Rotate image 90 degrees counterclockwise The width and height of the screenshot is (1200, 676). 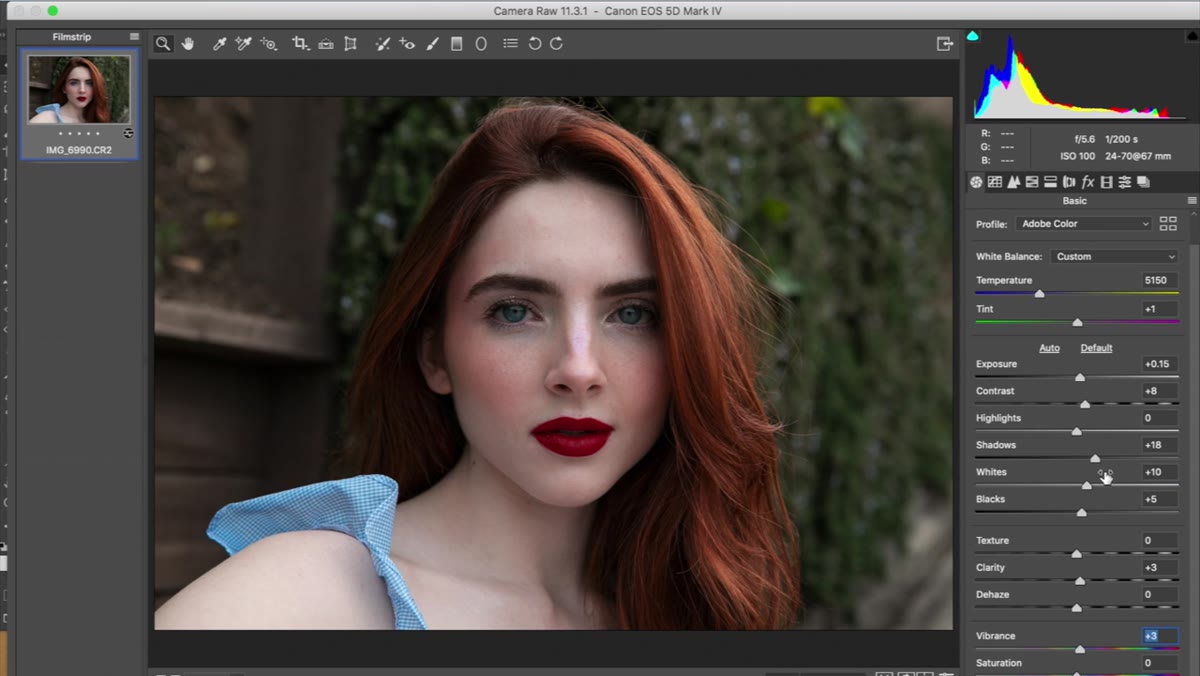tap(535, 44)
